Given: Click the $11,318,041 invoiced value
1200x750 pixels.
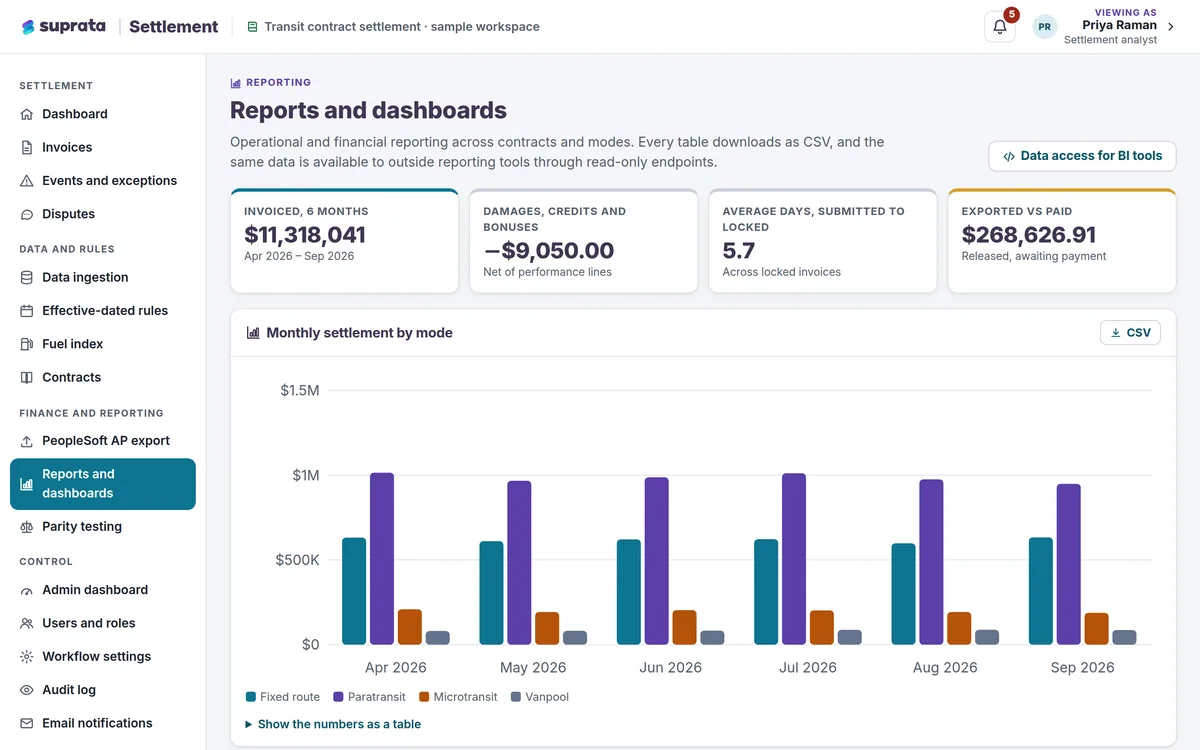Looking at the screenshot, I should 305,235.
